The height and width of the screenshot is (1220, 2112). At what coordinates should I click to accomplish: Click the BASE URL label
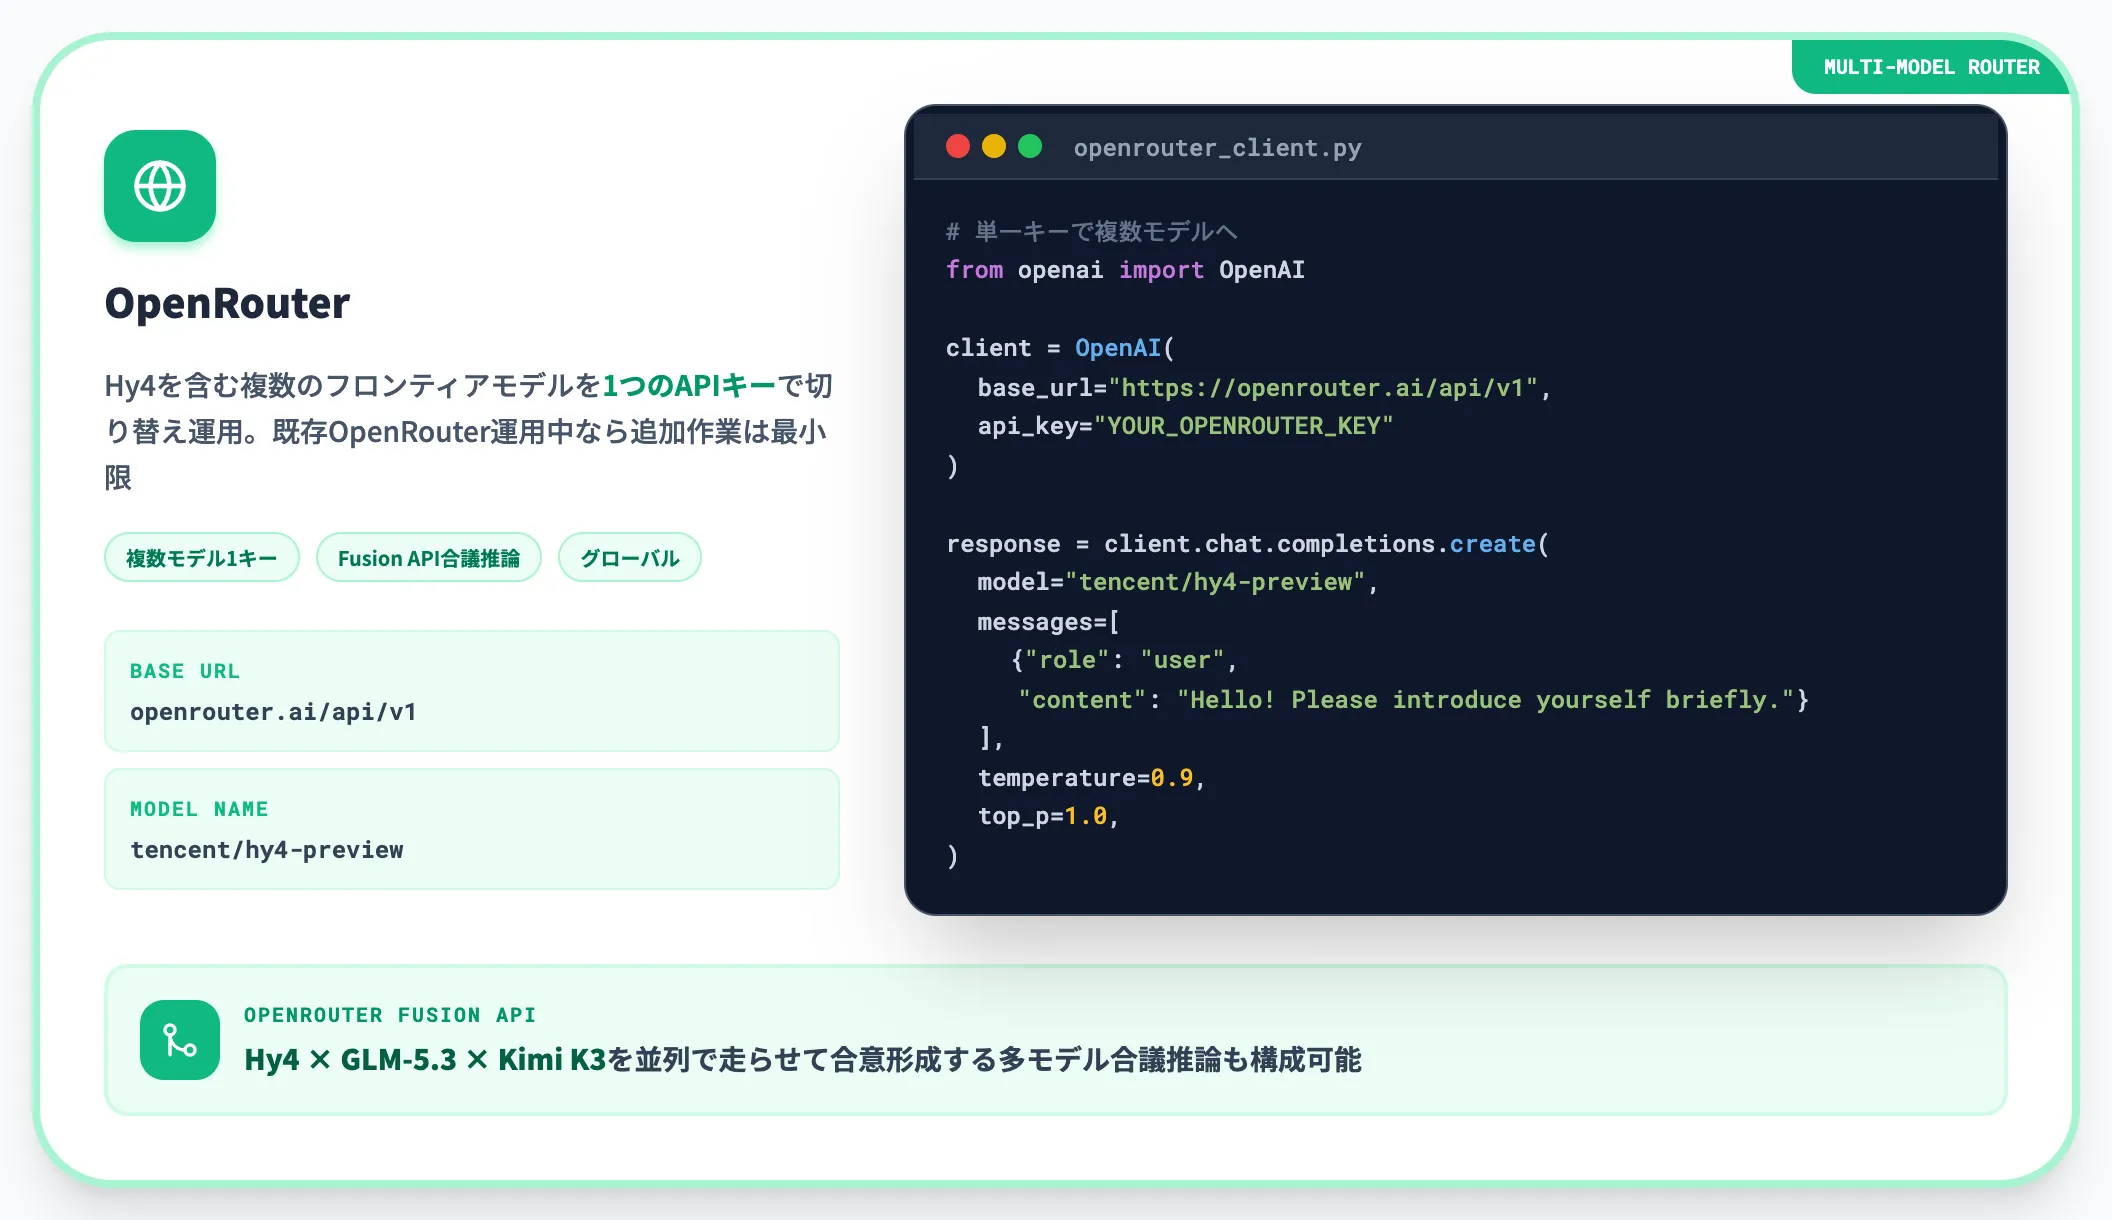click(185, 671)
